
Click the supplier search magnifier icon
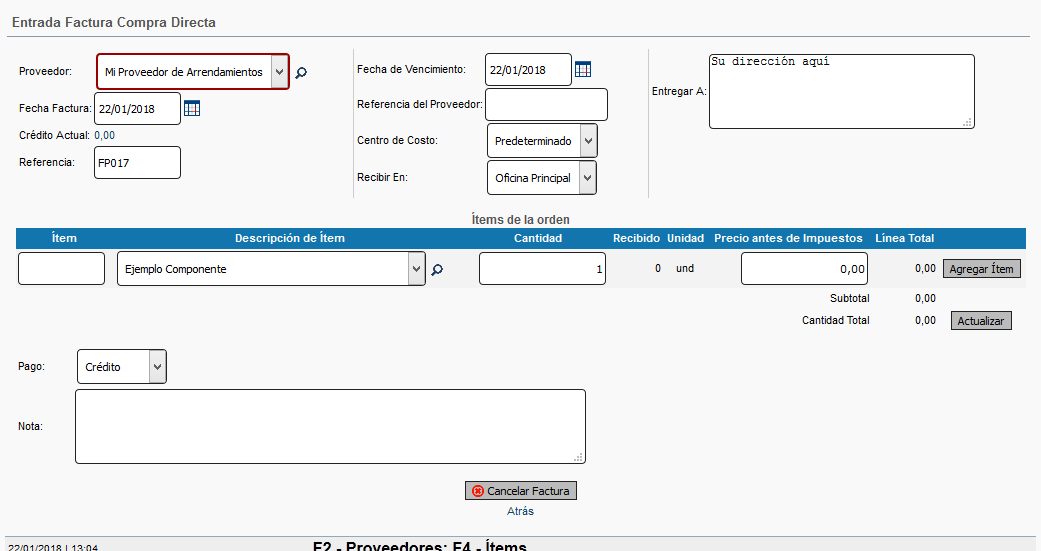point(301,73)
